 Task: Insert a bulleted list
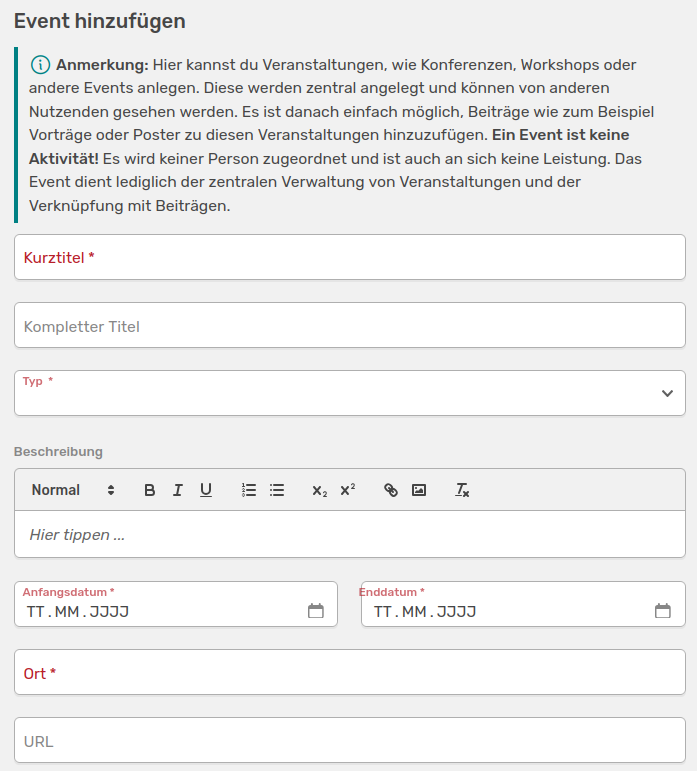tap(277, 490)
